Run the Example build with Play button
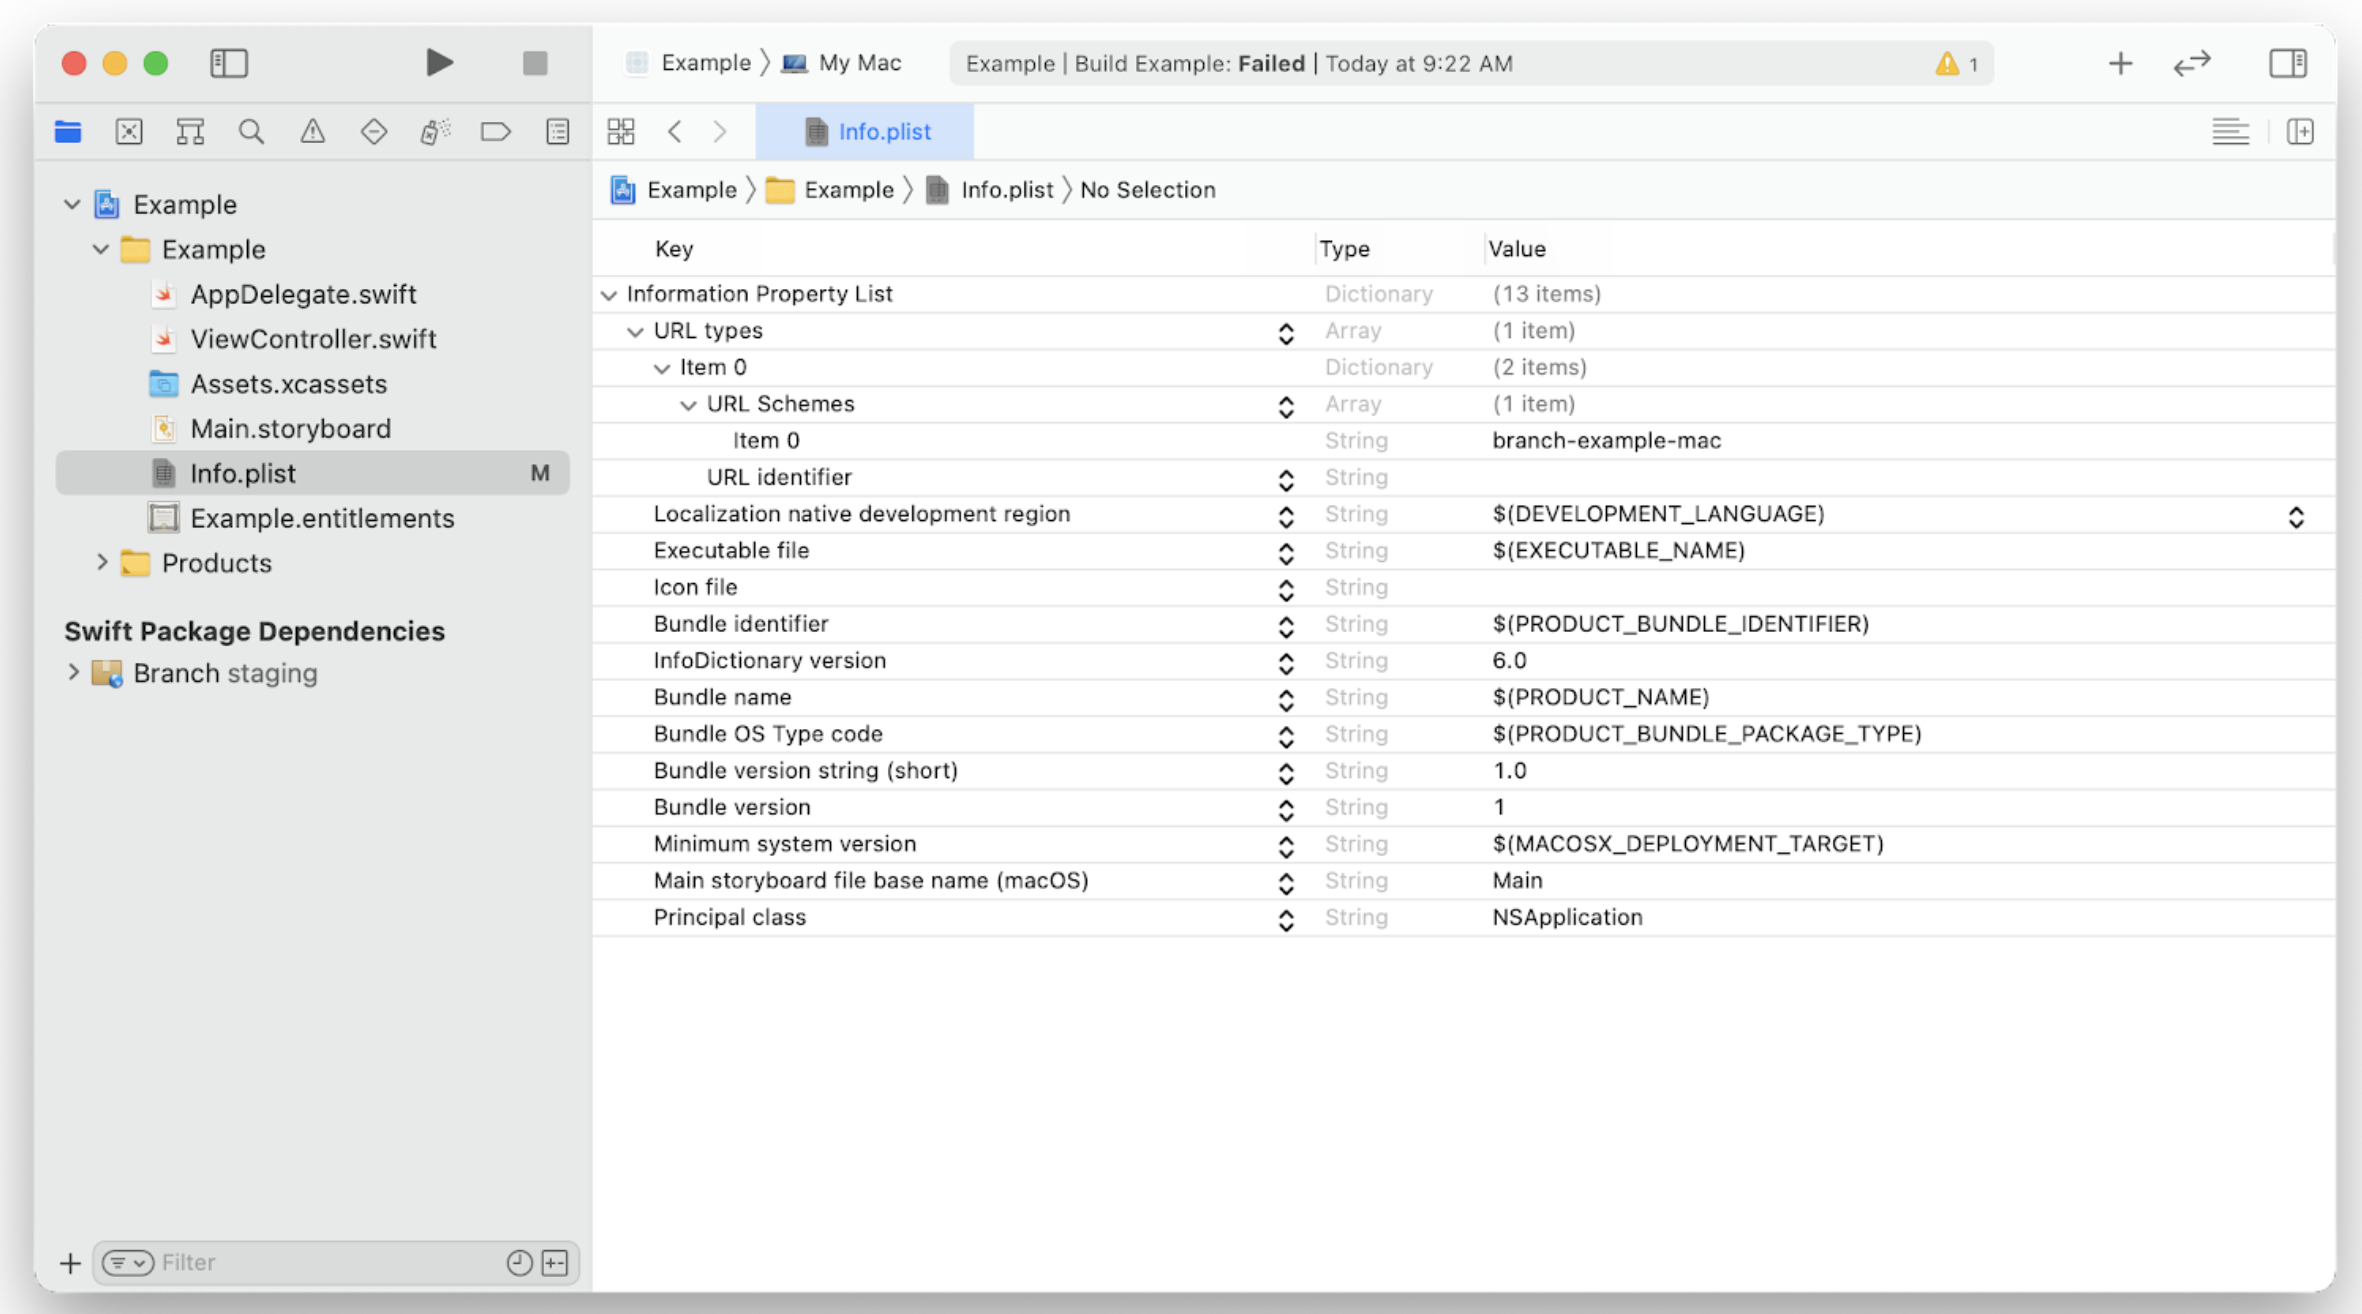The height and width of the screenshot is (1314, 2362). 439,63
